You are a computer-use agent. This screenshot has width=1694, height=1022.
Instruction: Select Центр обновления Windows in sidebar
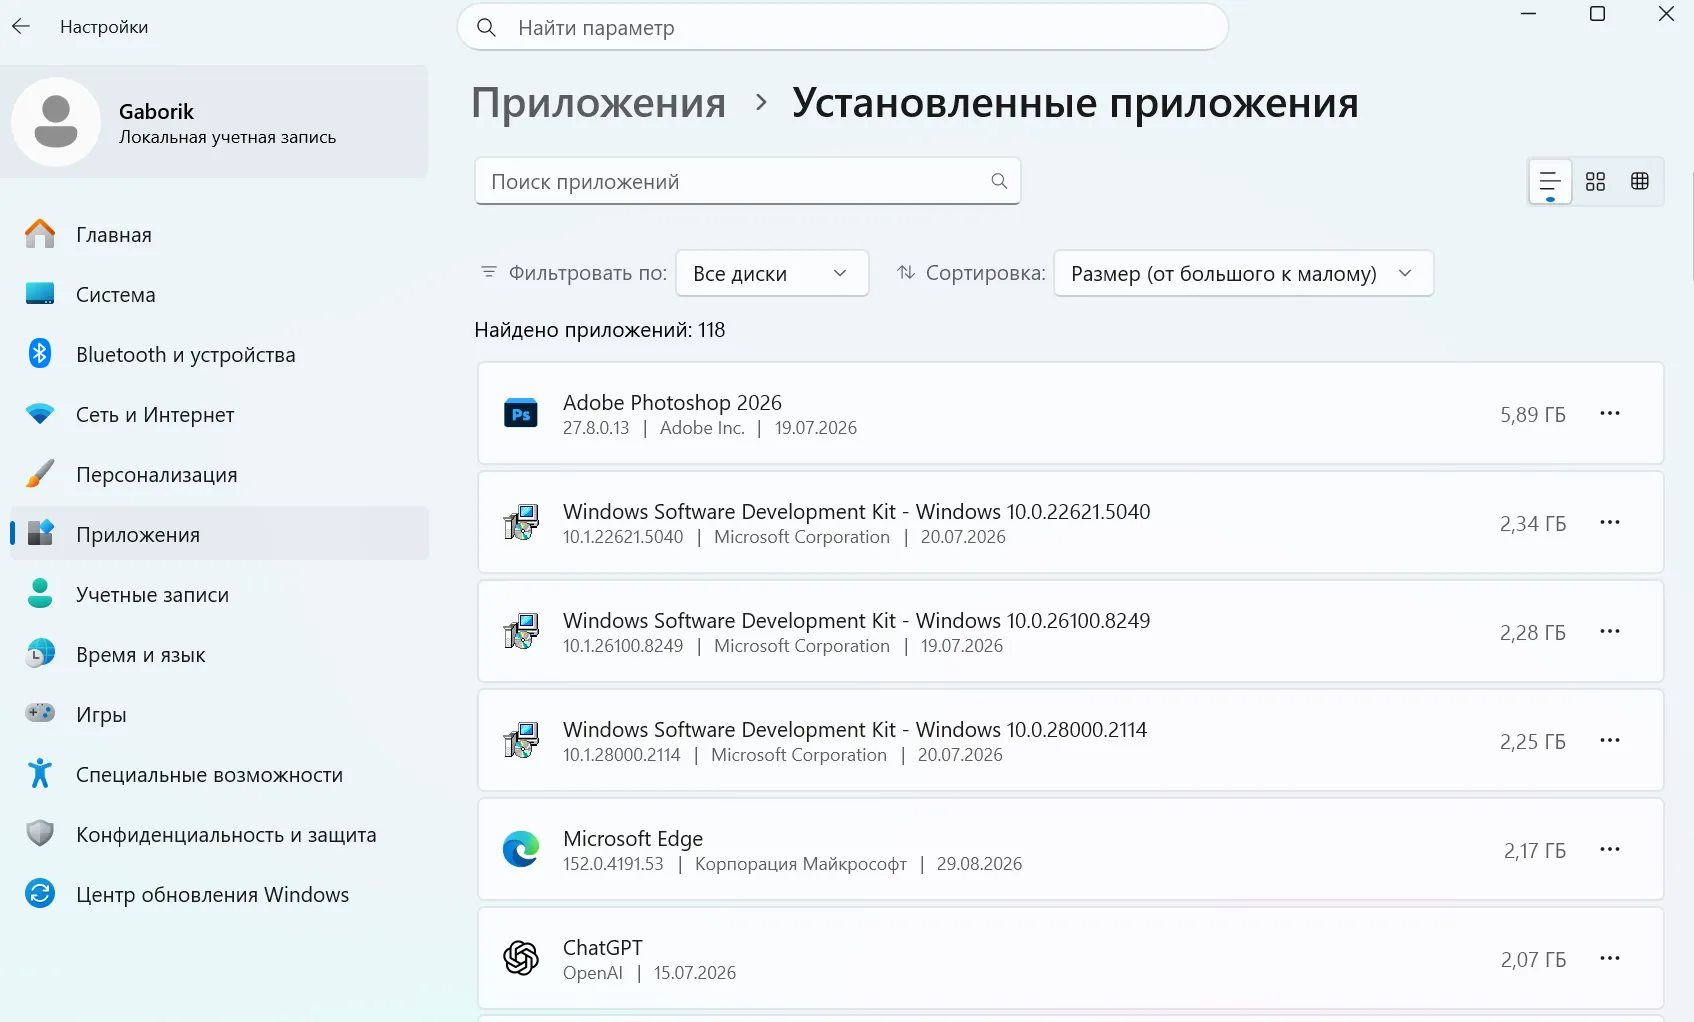[x=219, y=894]
